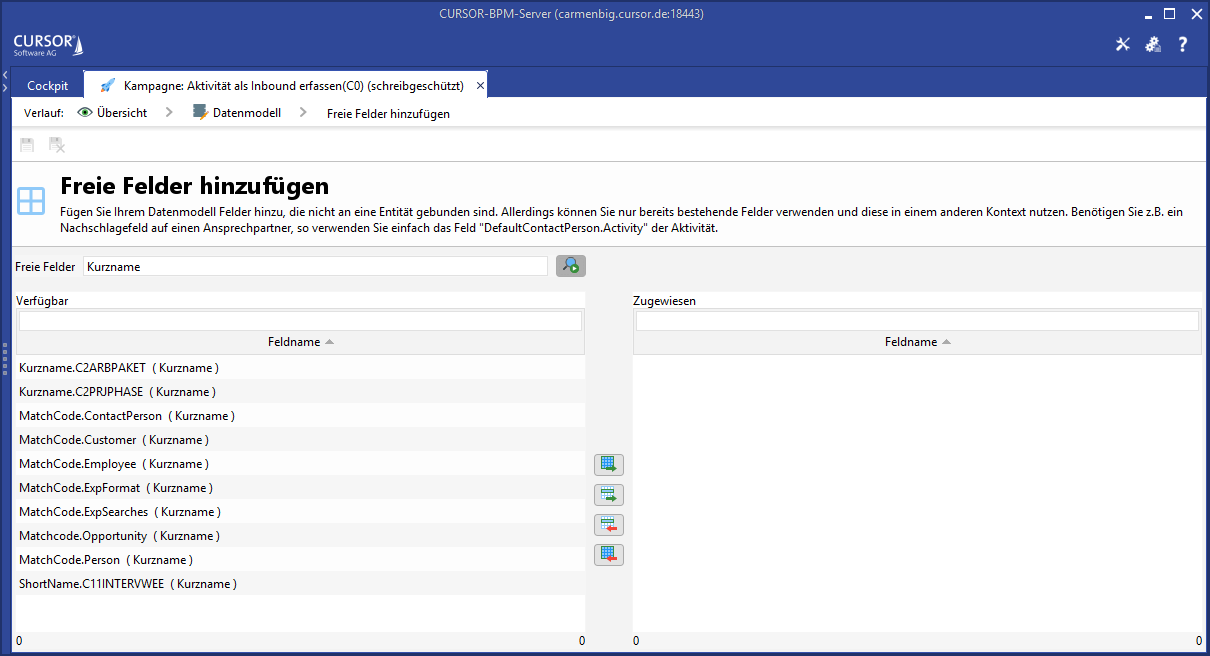Close the Kampagne tab with its X
The image size is (1210, 656).
point(480,86)
